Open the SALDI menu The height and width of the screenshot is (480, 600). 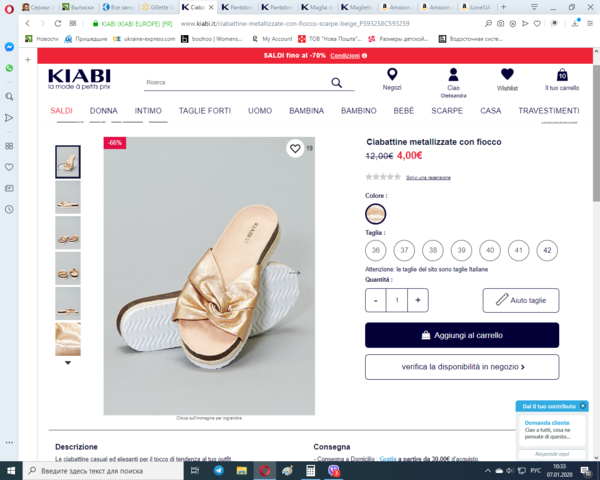61,111
